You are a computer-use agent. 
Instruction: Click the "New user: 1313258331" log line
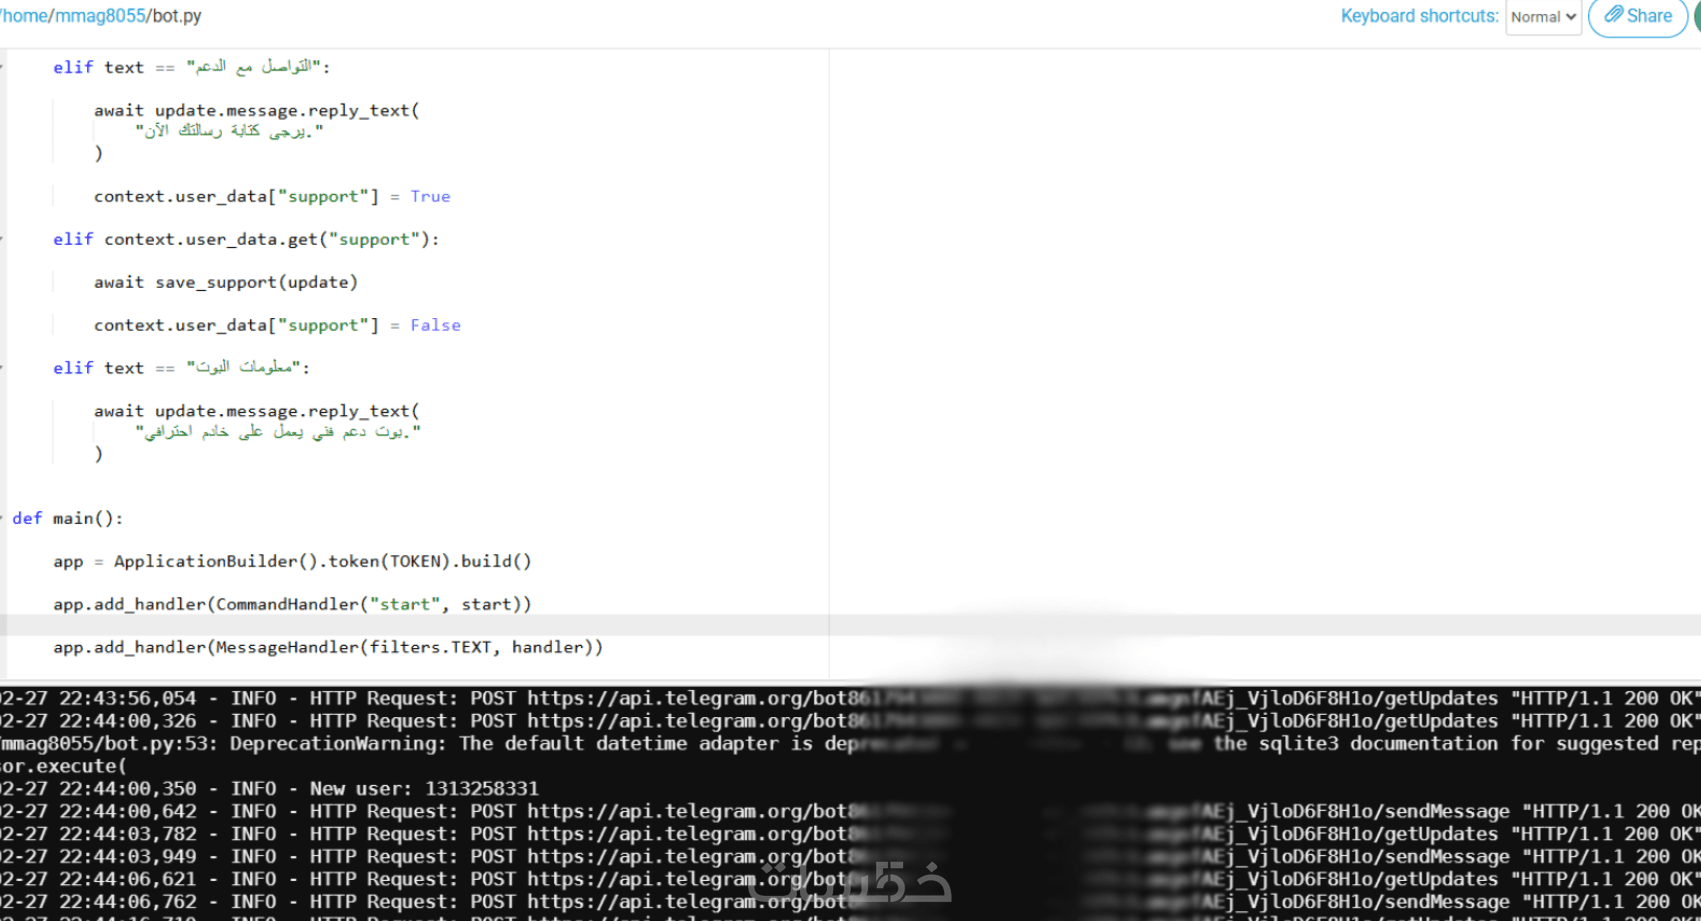click(x=269, y=788)
